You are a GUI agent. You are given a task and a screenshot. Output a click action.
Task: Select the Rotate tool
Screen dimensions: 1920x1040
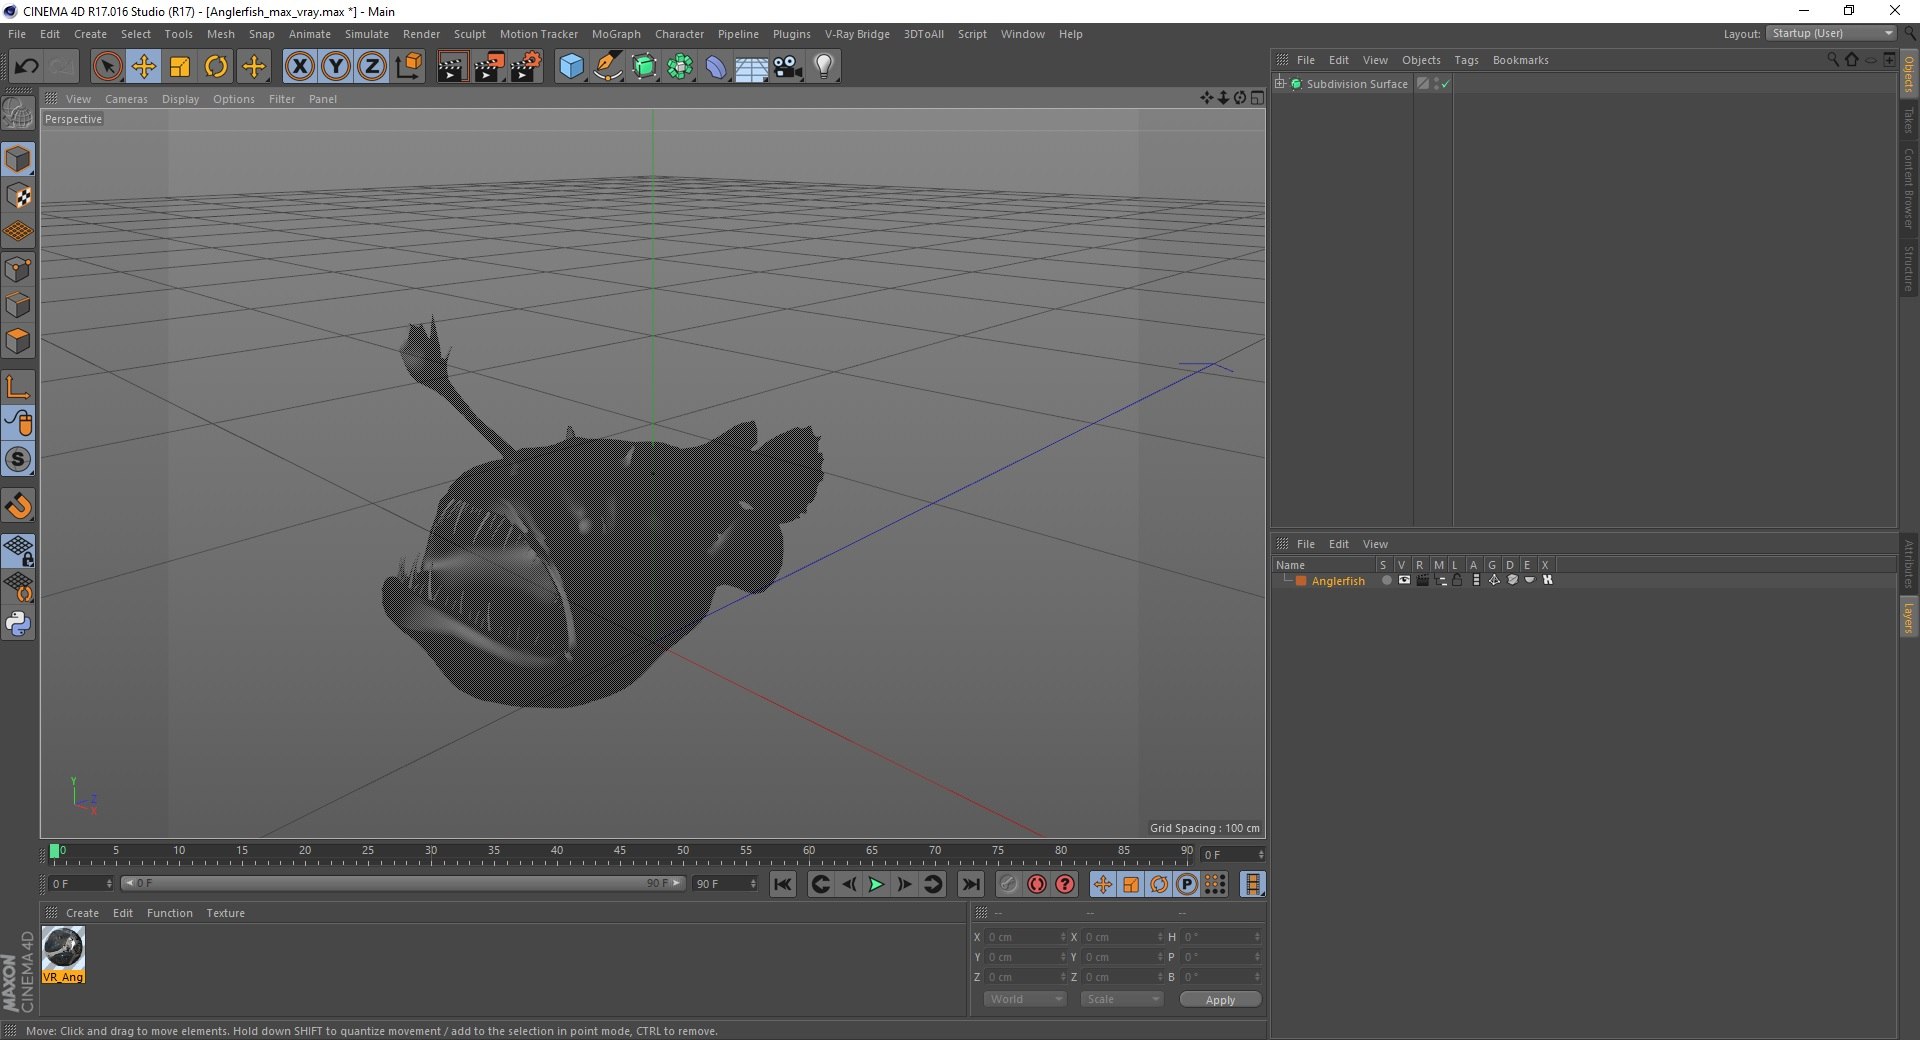pyautogui.click(x=216, y=67)
